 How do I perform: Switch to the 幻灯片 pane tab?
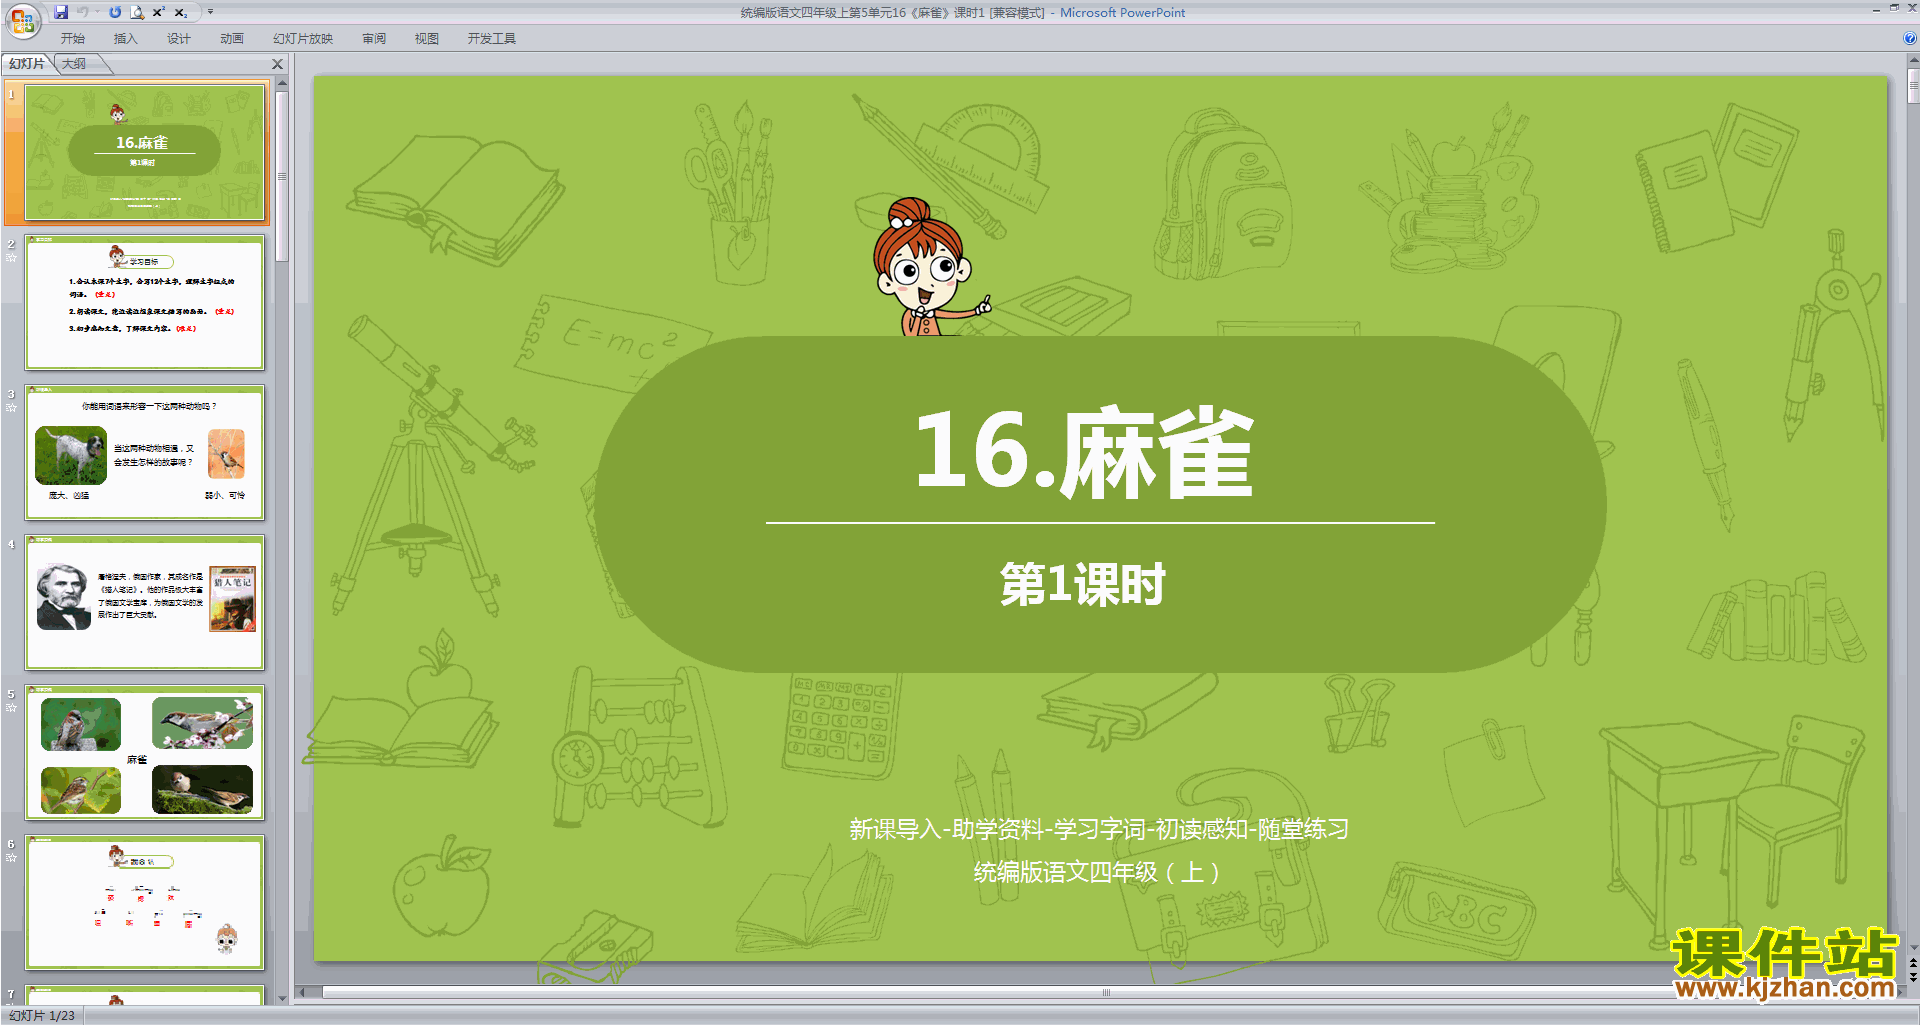point(27,64)
